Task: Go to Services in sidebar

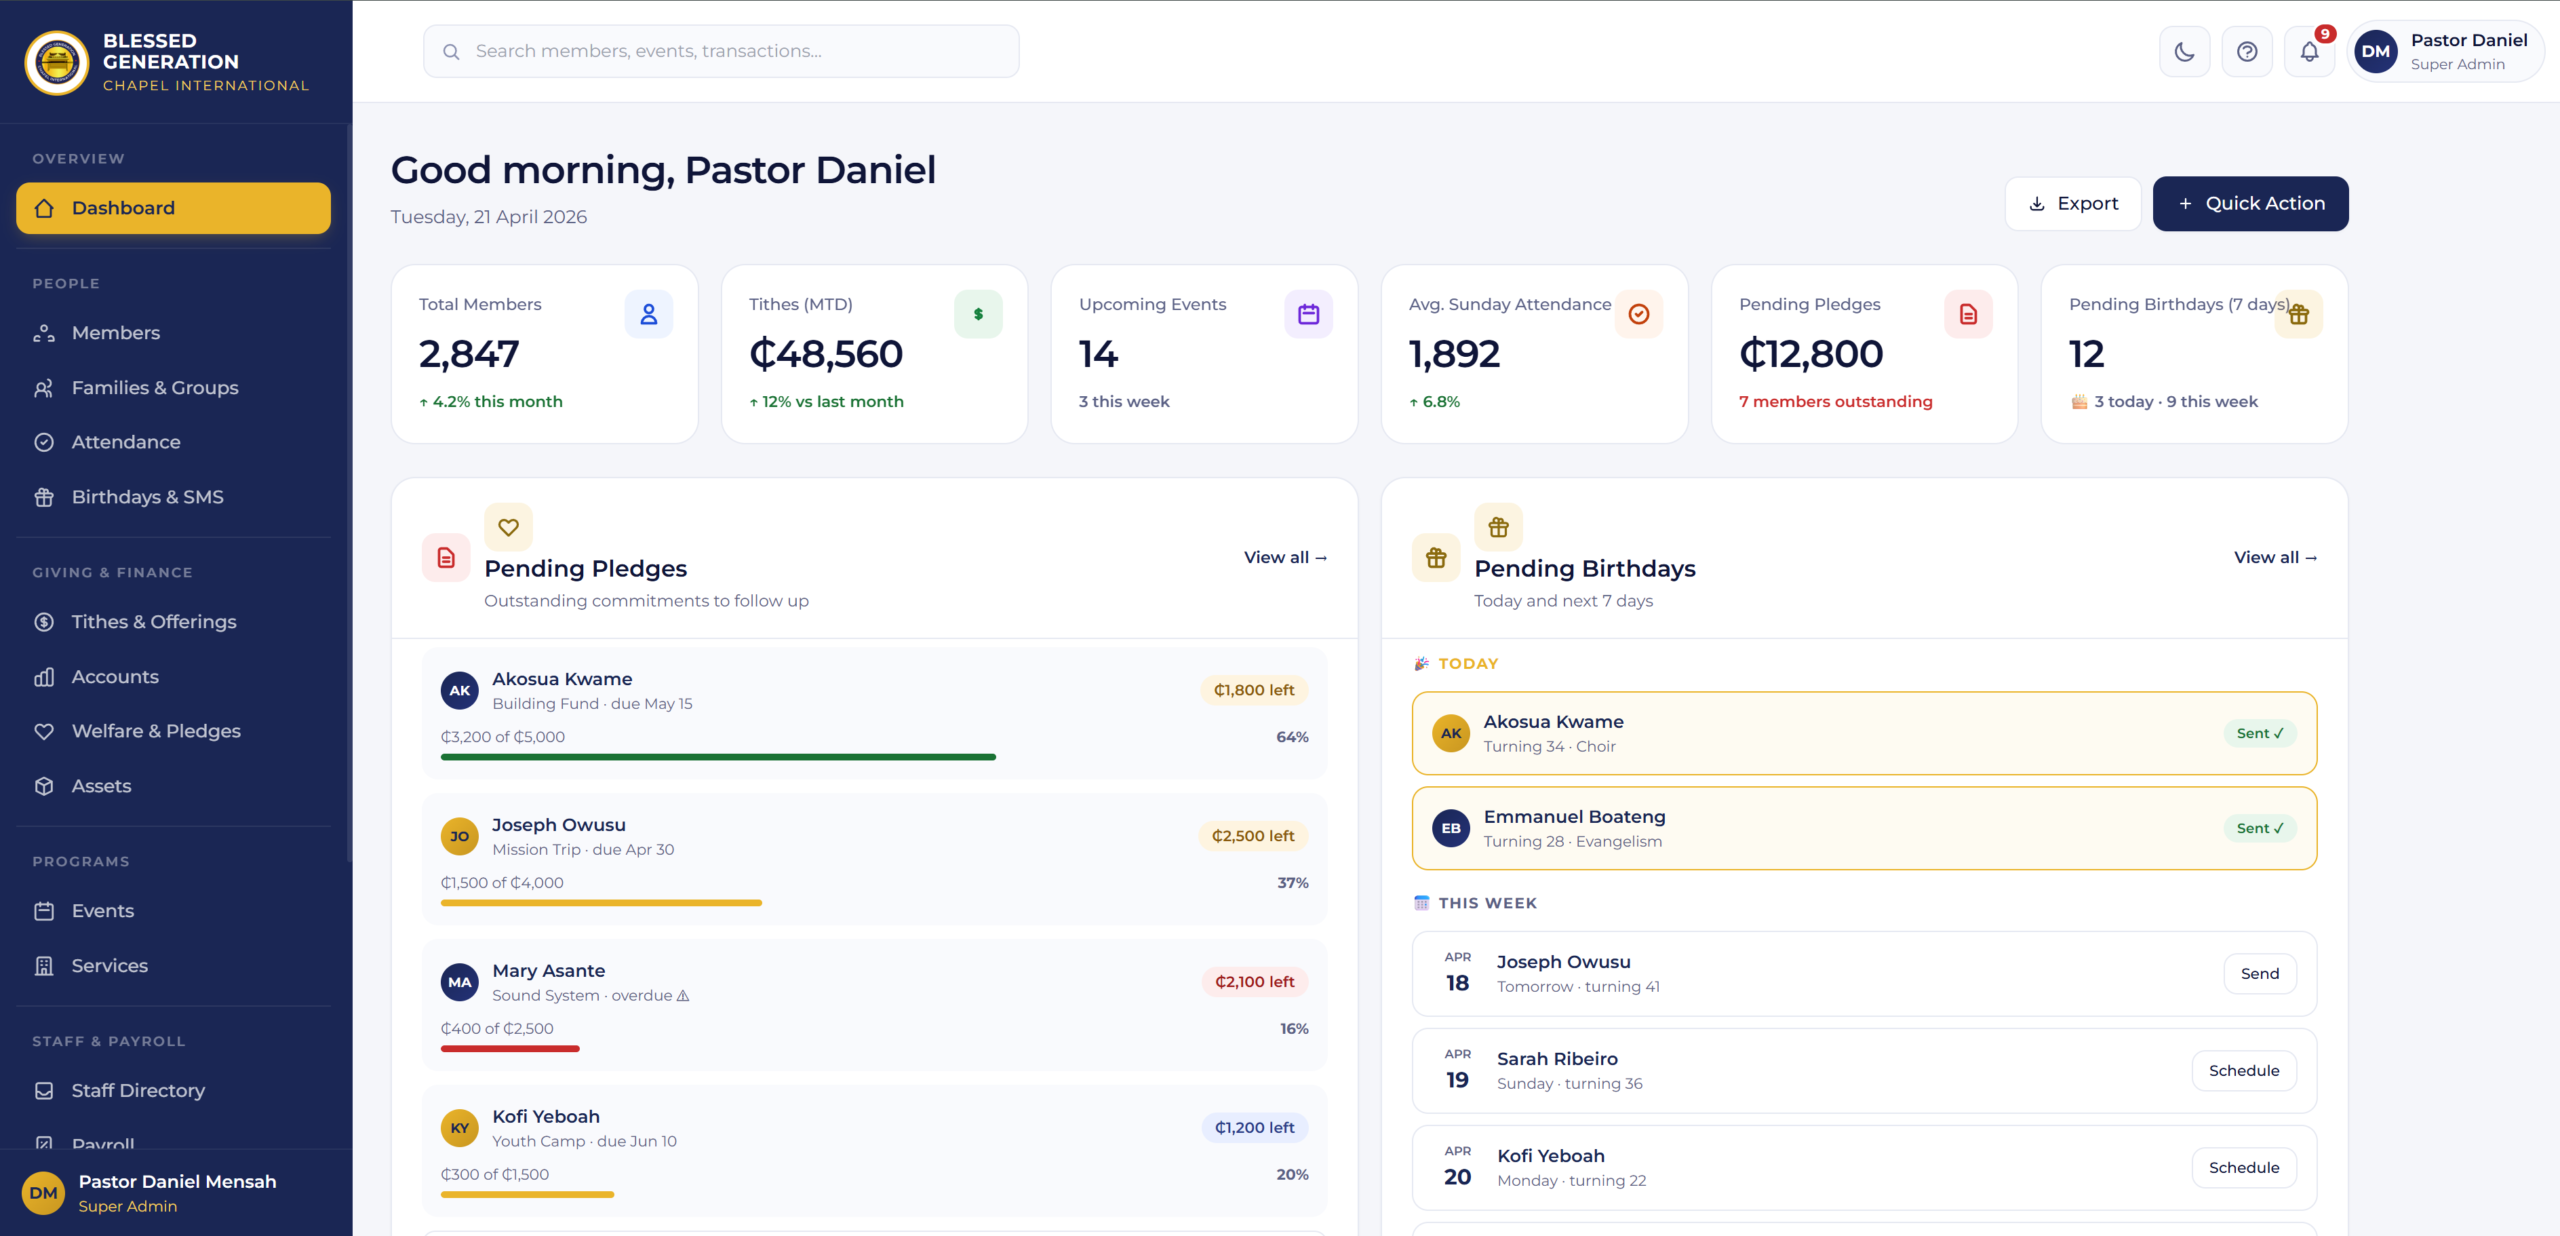Action: tap(173, 966)
